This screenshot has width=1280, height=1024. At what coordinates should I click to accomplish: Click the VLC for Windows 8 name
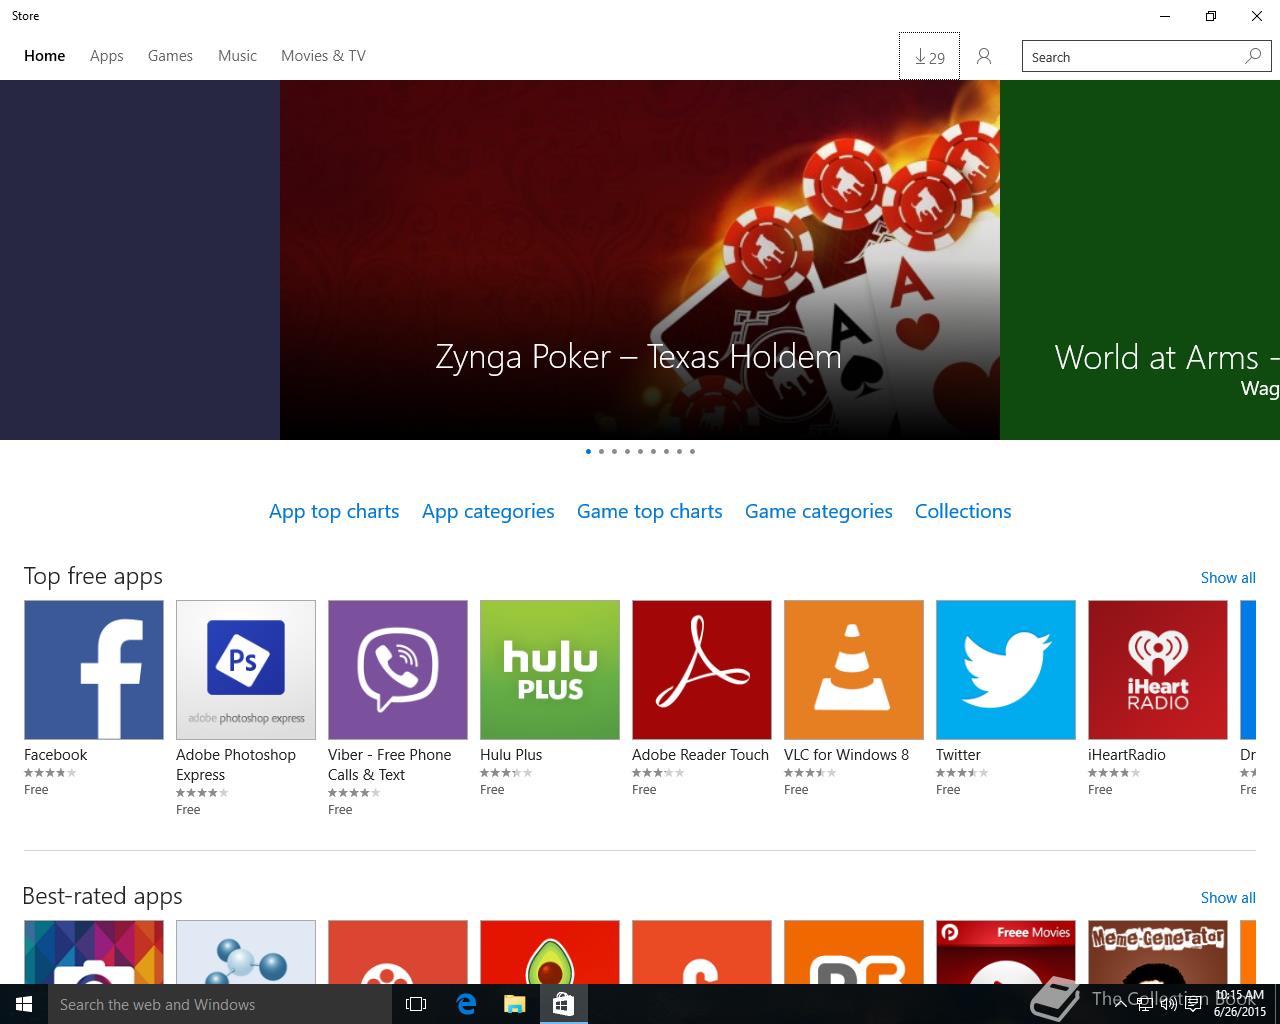point(846,755)
